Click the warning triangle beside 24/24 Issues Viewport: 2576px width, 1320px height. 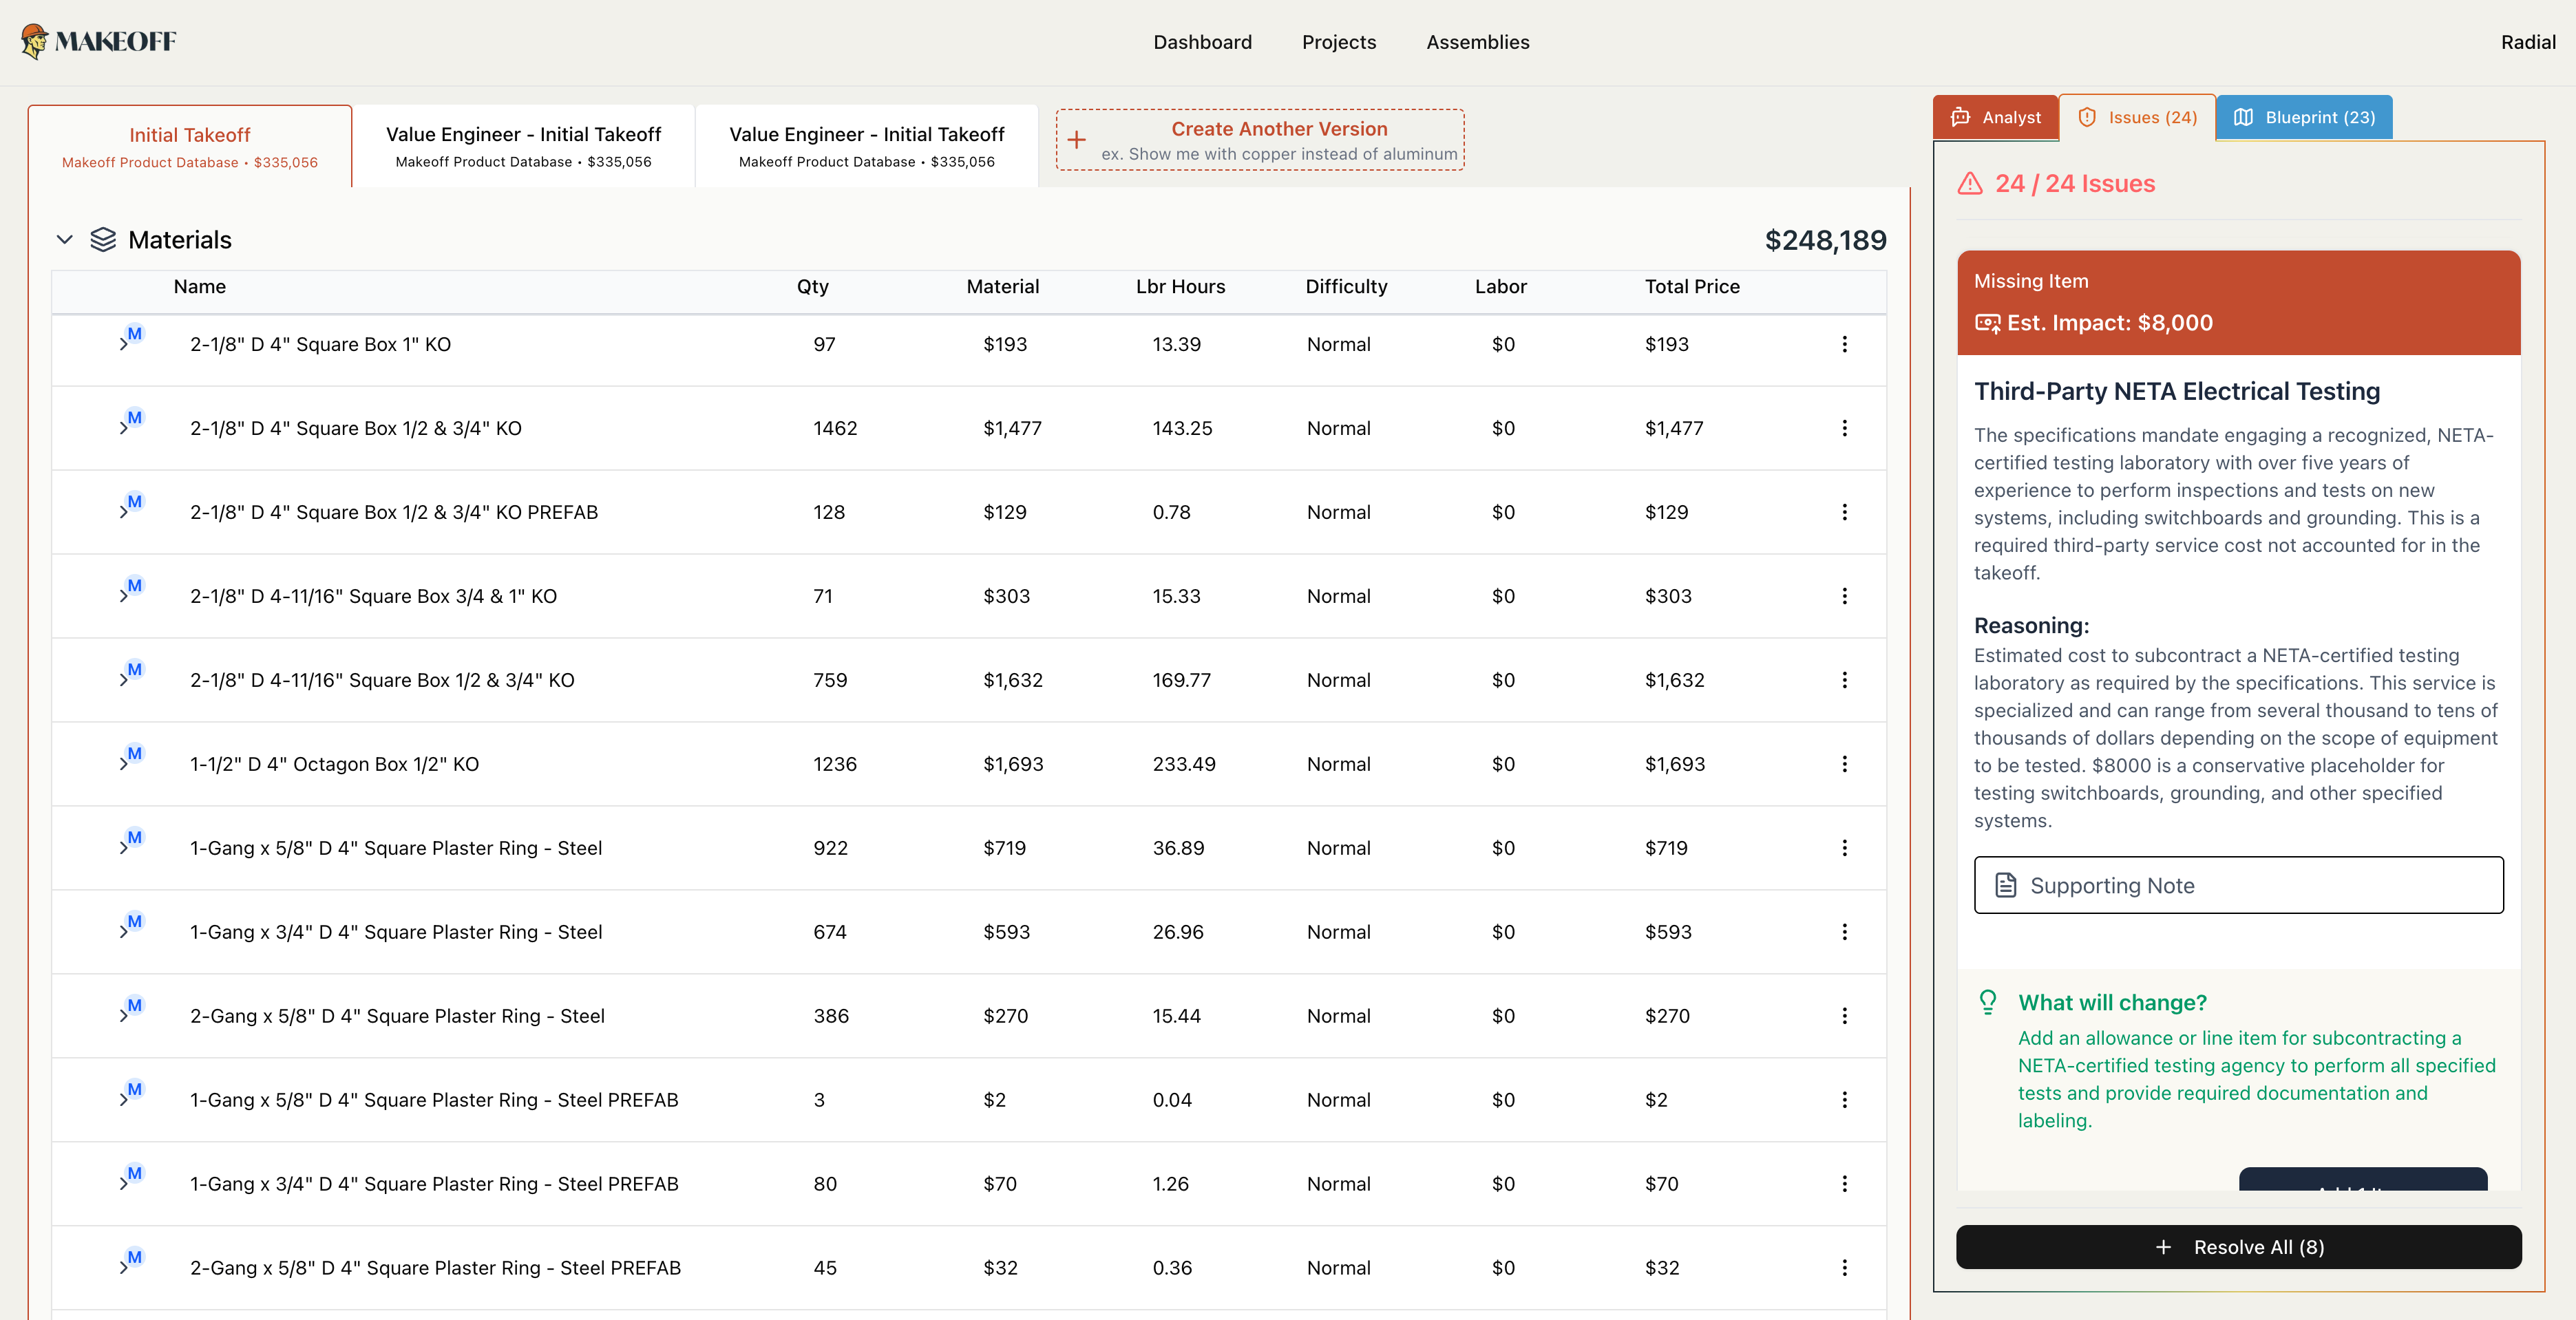(1969, 184)
